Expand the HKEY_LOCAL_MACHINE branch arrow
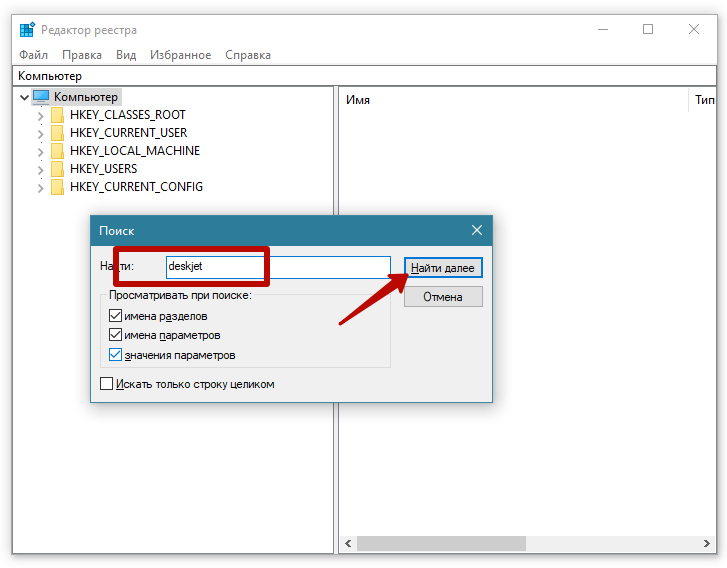Image resolution: width=727 pixels, height=568 pixels. tap(41, 151)
